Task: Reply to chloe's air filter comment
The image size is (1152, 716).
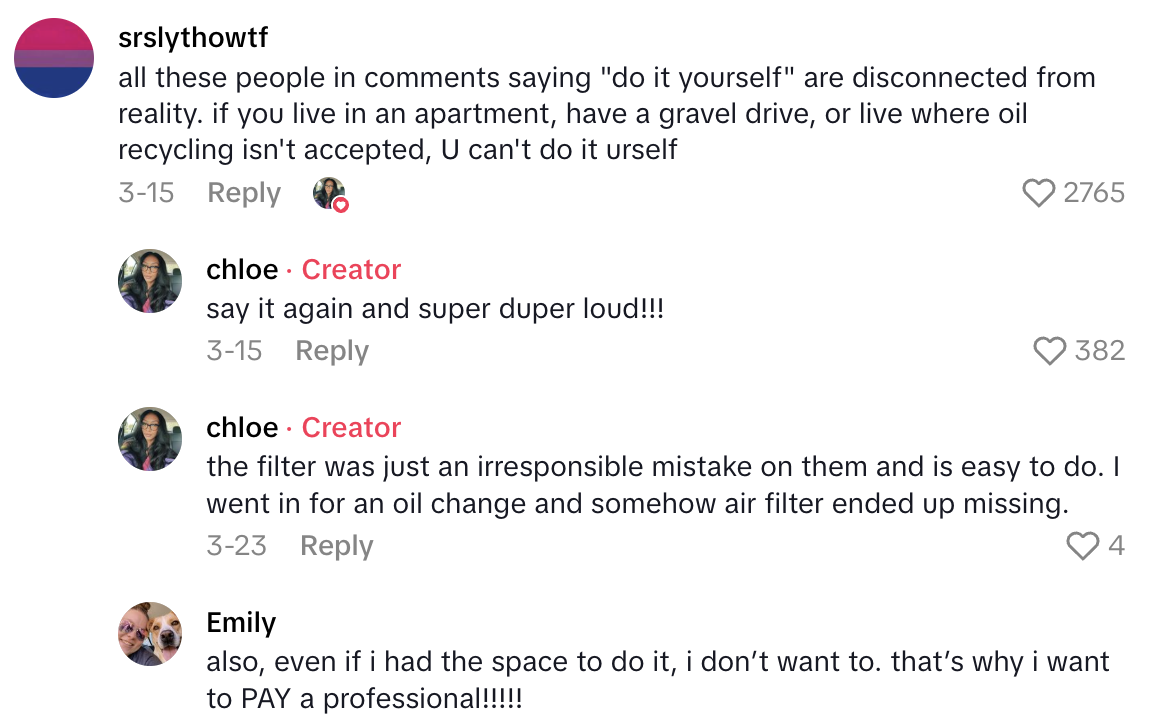Action: click(x=336, y=546)
